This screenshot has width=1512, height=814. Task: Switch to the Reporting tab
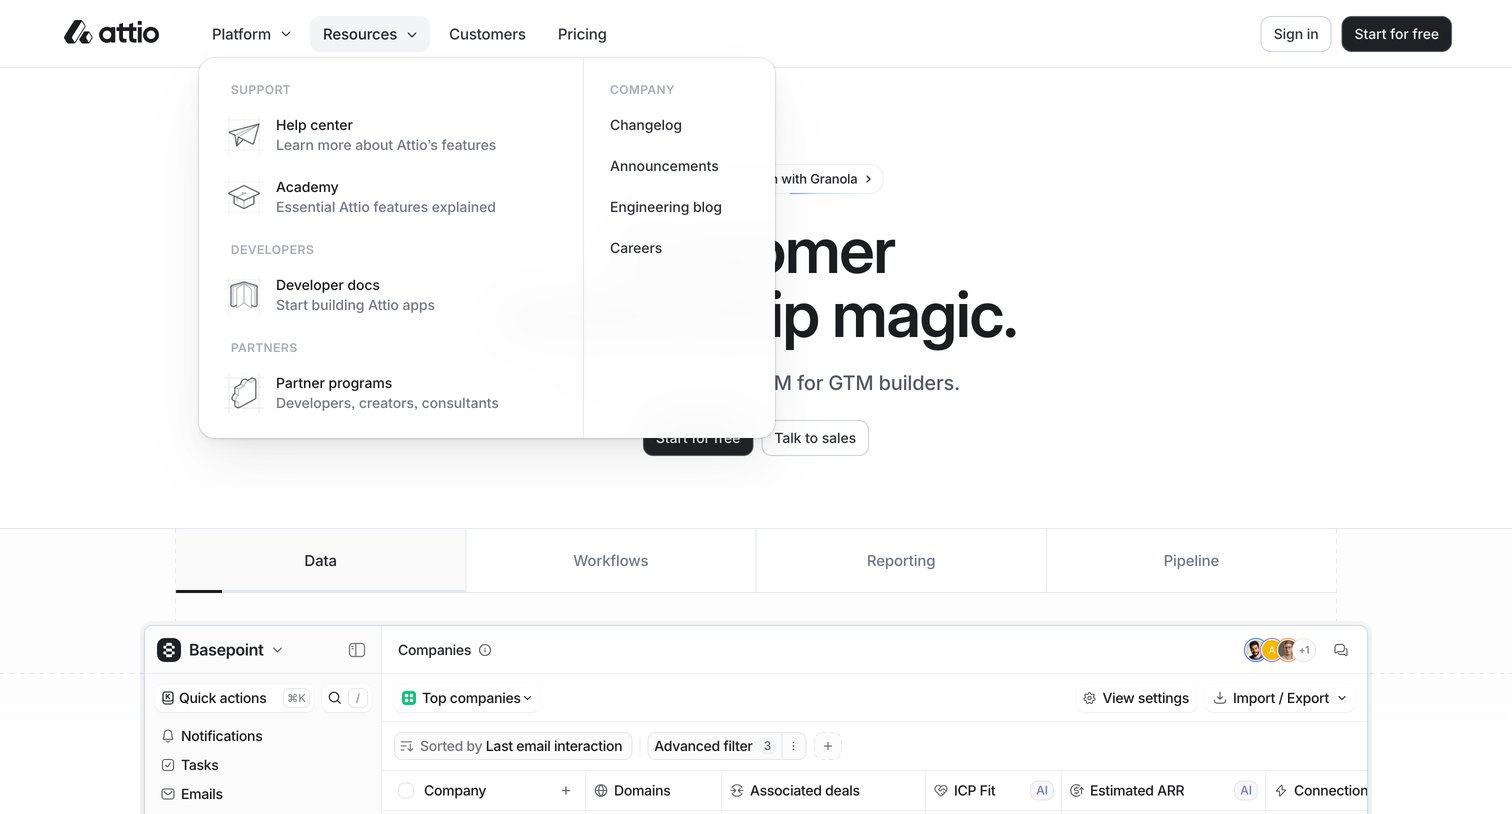click(901, 561)
